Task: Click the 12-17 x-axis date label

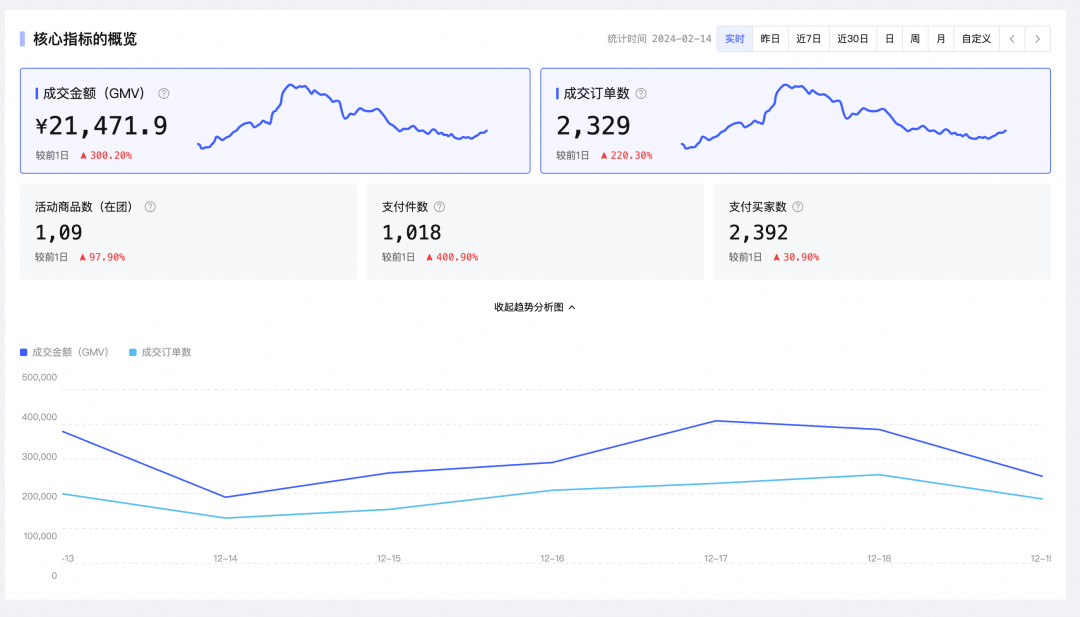Action: (716, 558)
